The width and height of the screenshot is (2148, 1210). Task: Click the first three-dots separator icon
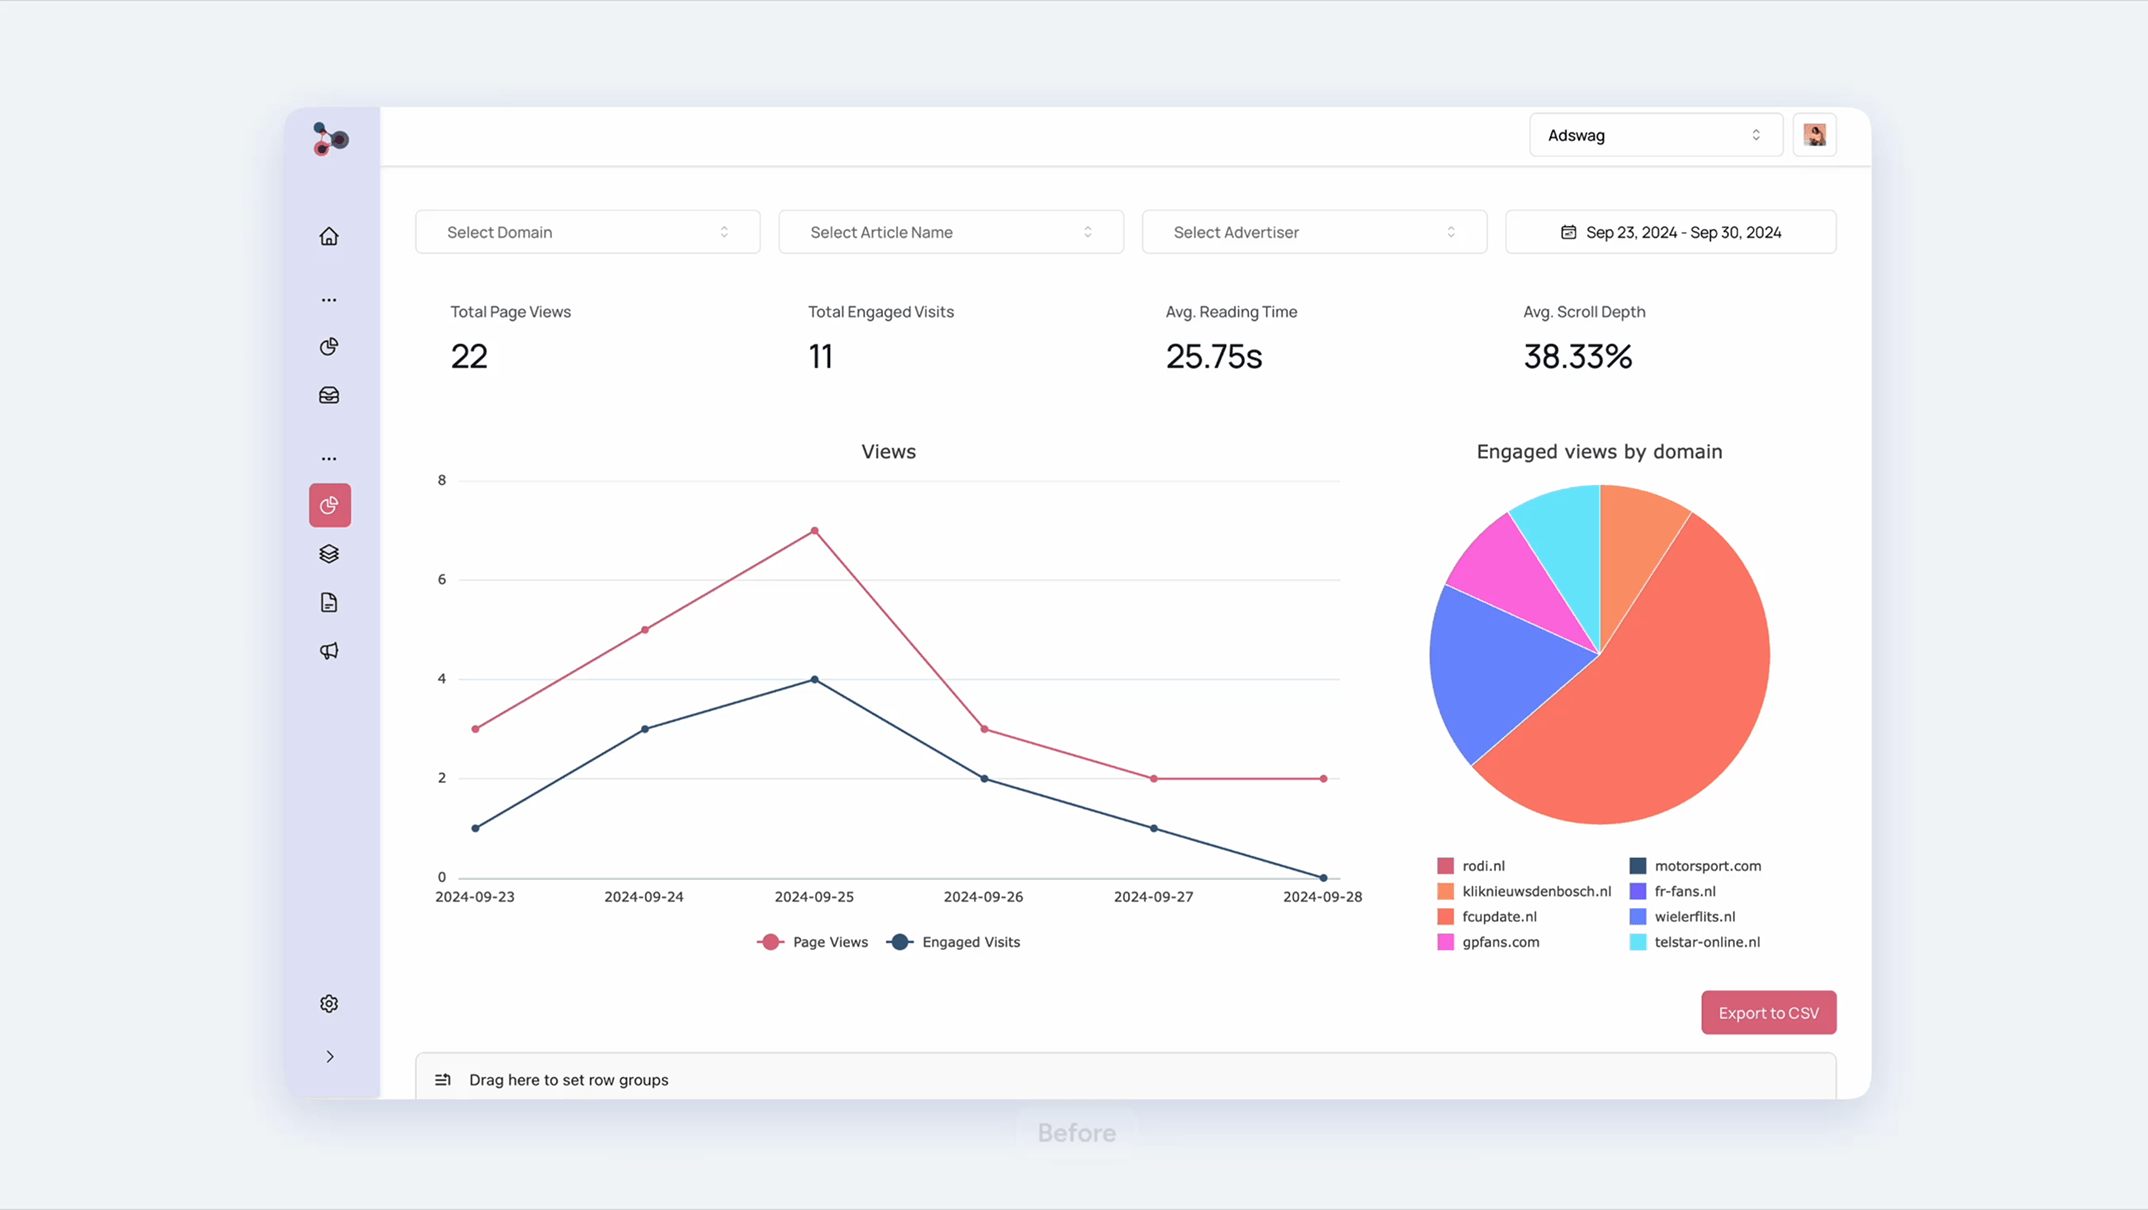point(329,300)
